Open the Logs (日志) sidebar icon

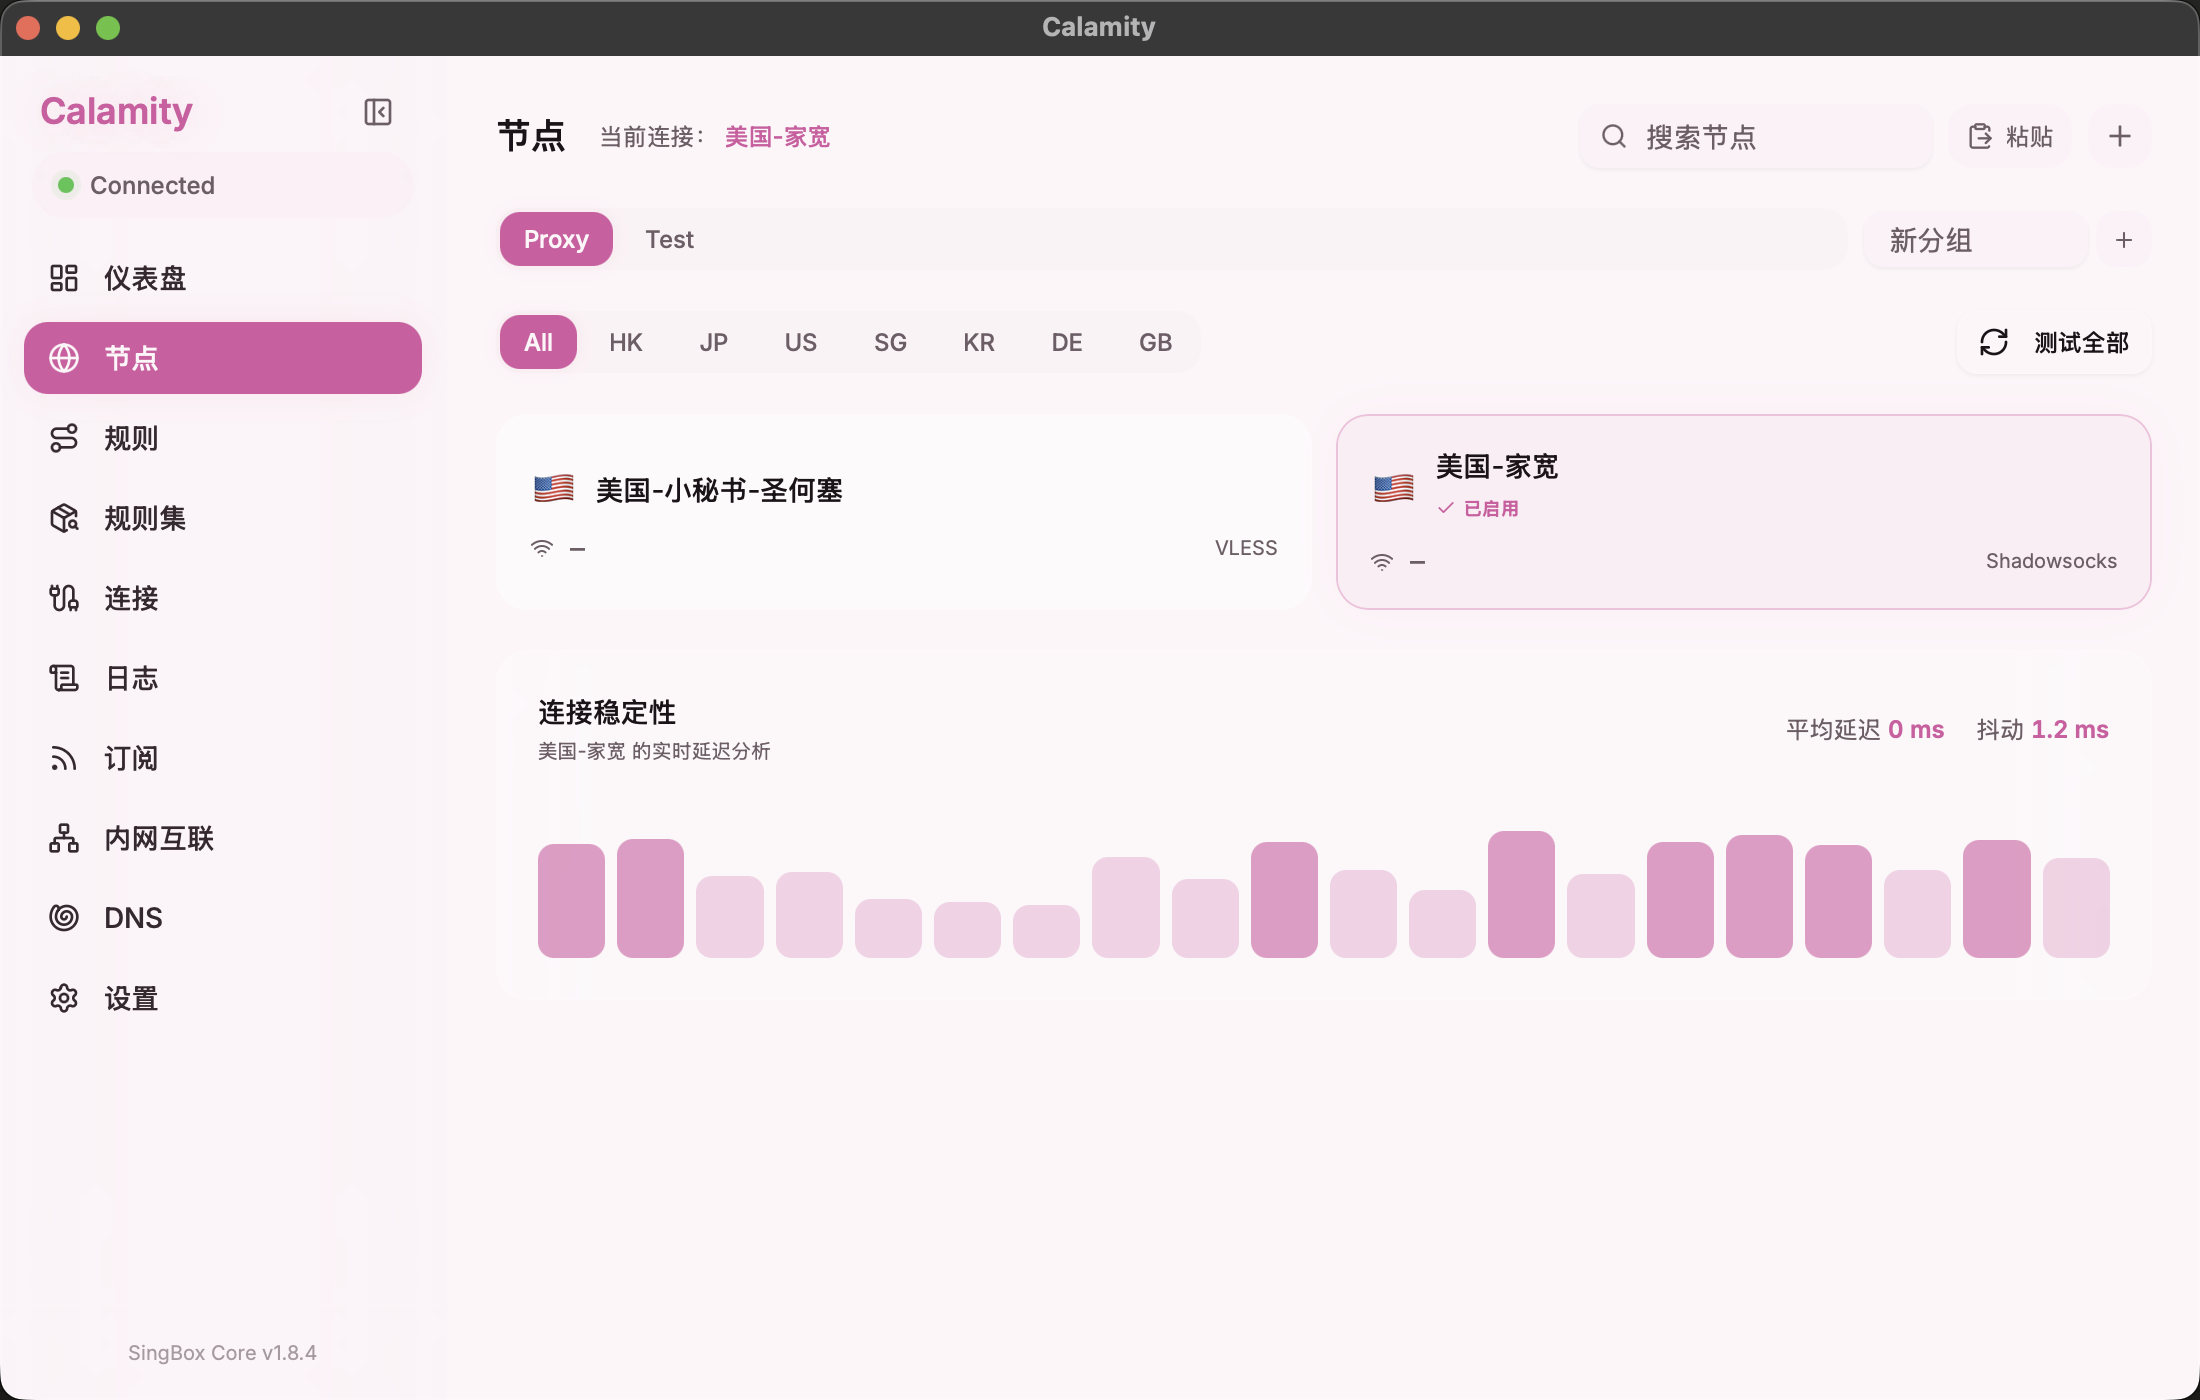pos(64,678)
